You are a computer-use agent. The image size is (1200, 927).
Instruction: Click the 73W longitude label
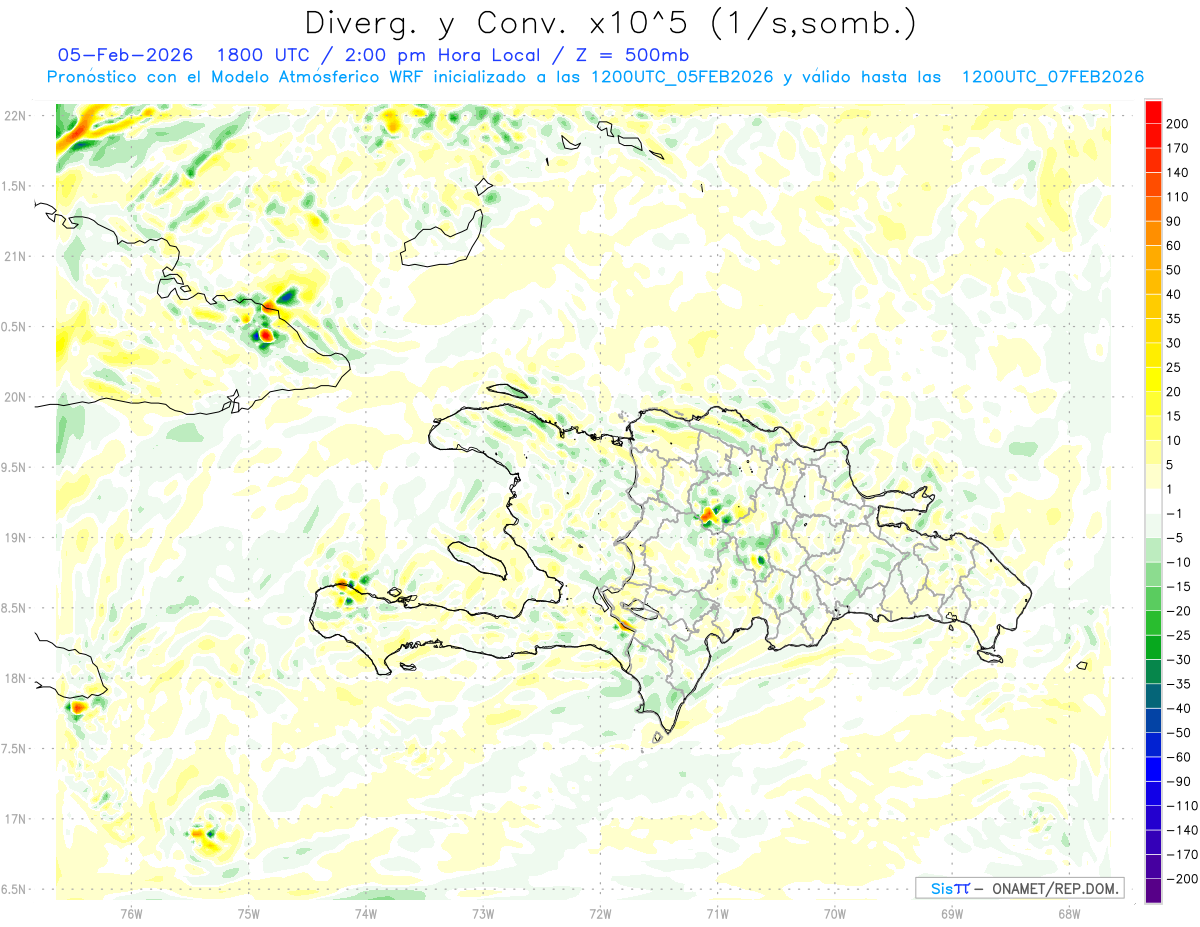(483, 913)
